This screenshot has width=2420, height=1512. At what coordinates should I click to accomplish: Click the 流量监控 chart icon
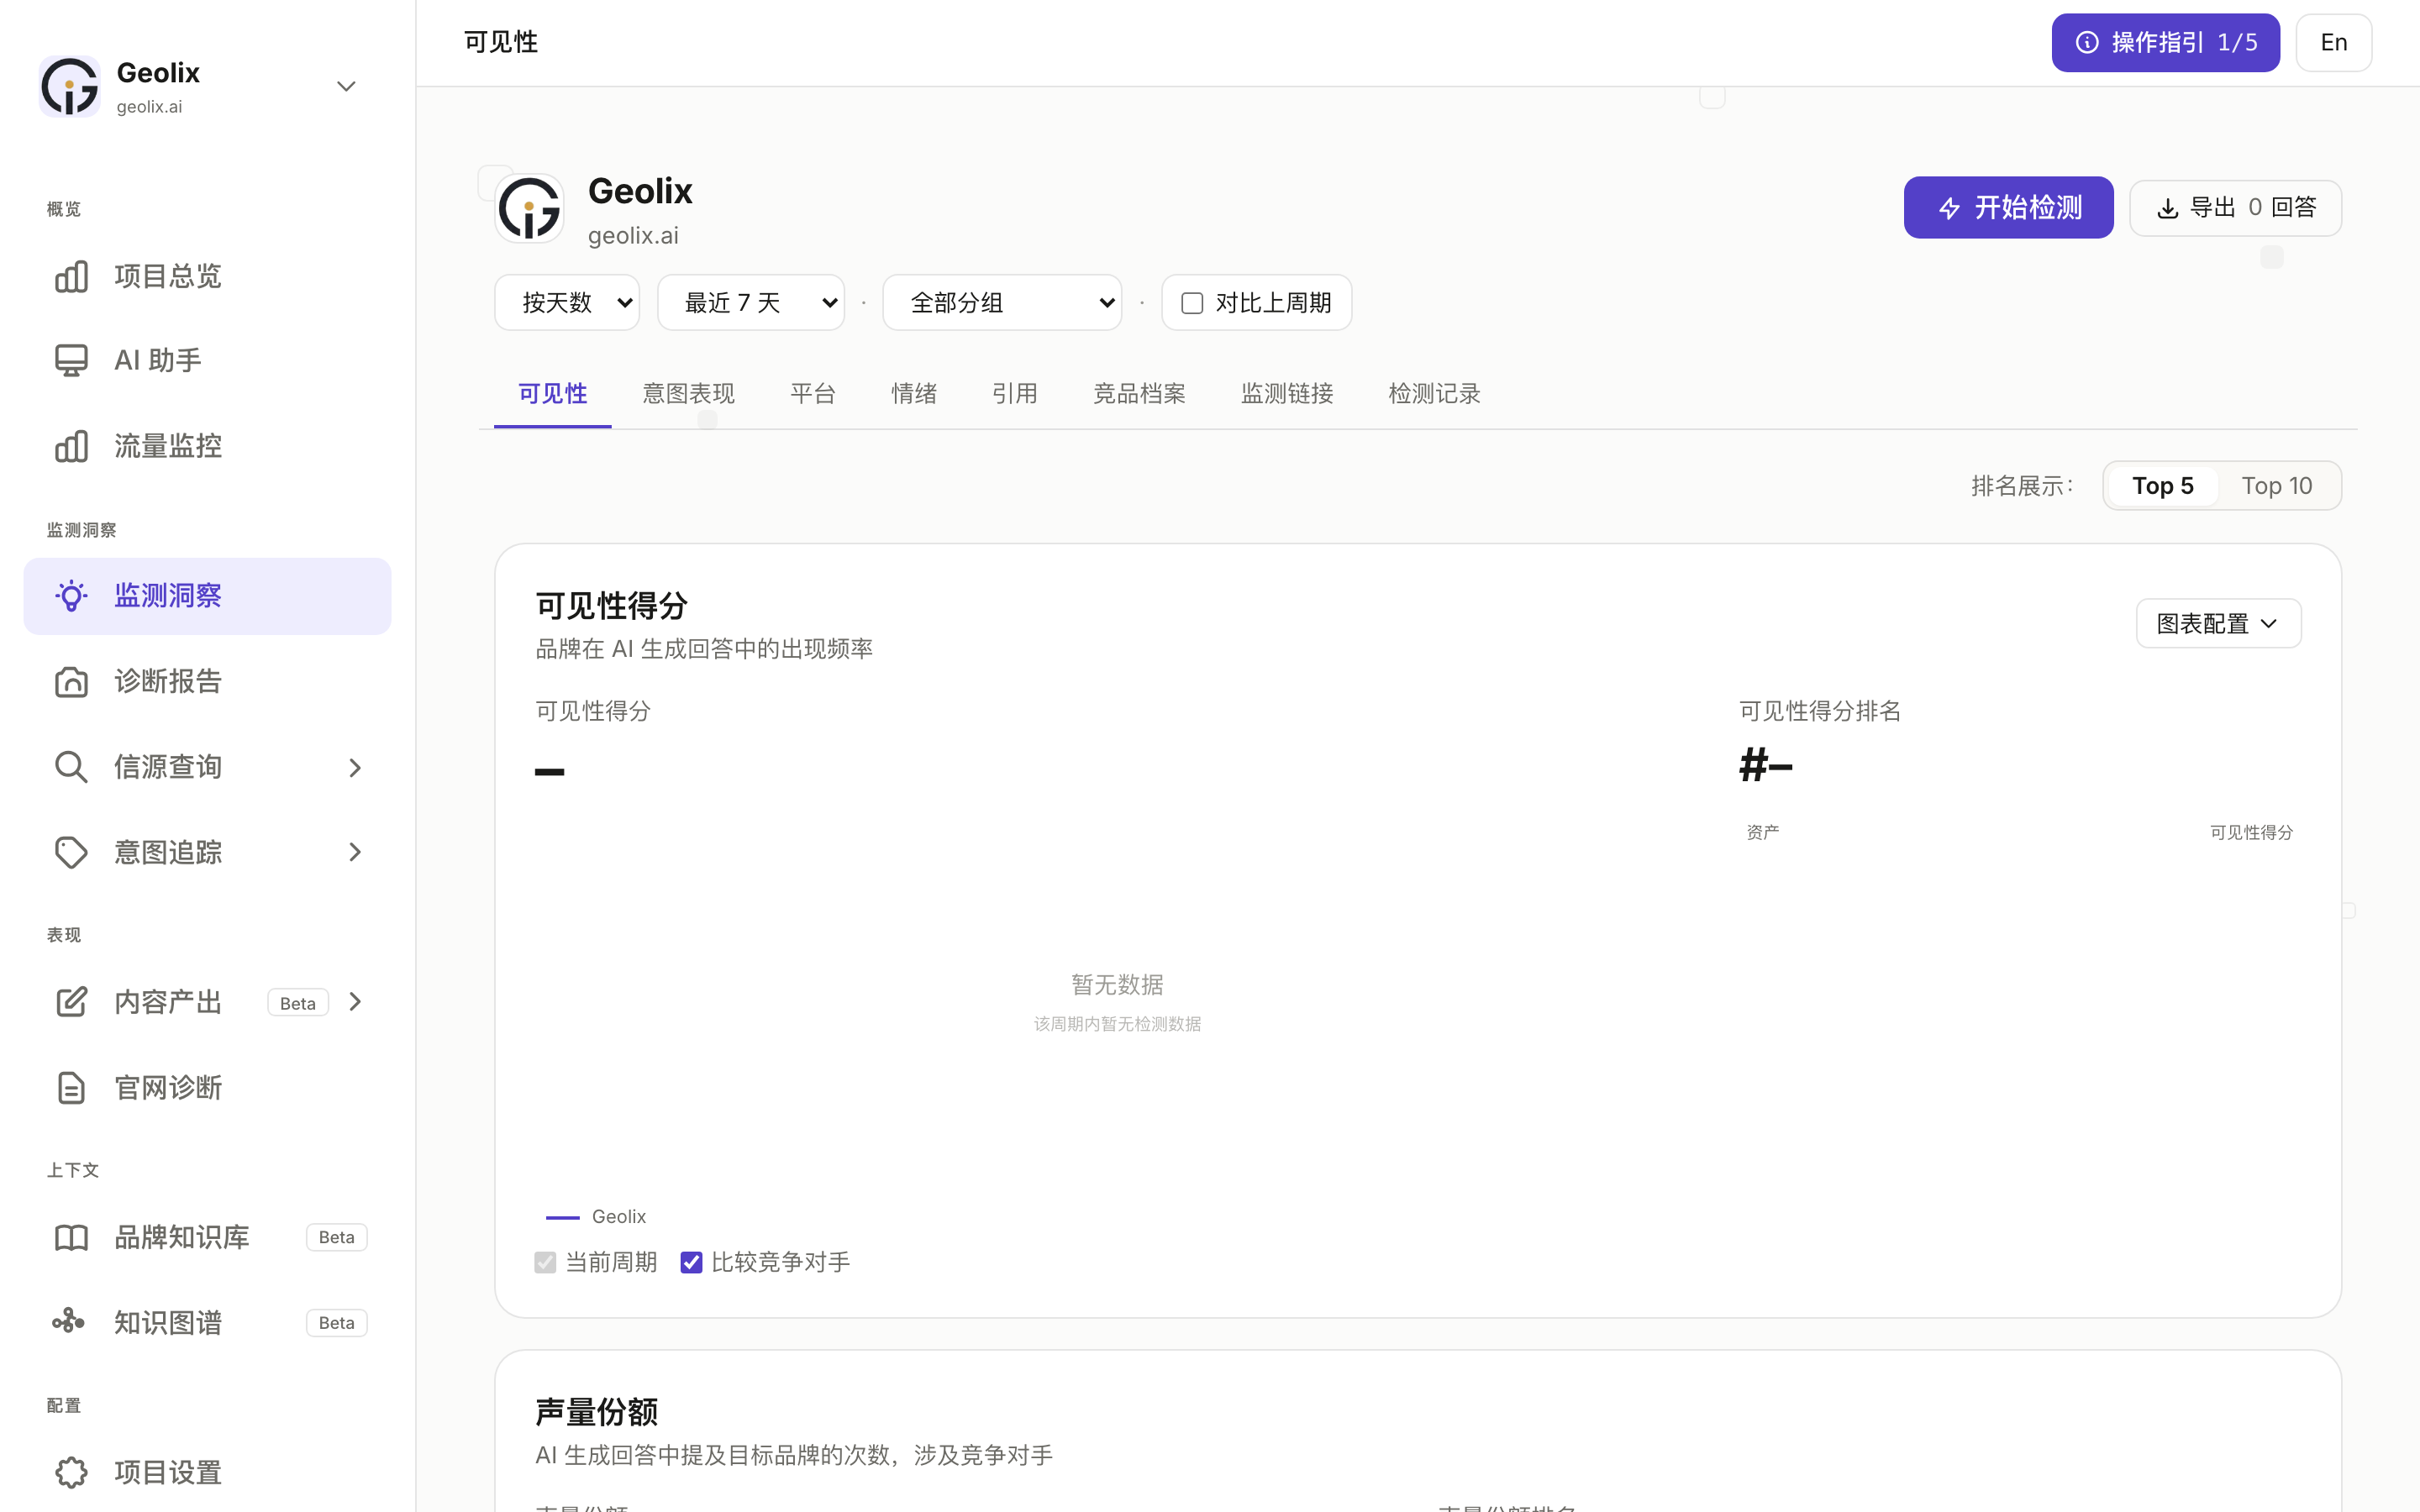tap(71, 446)
